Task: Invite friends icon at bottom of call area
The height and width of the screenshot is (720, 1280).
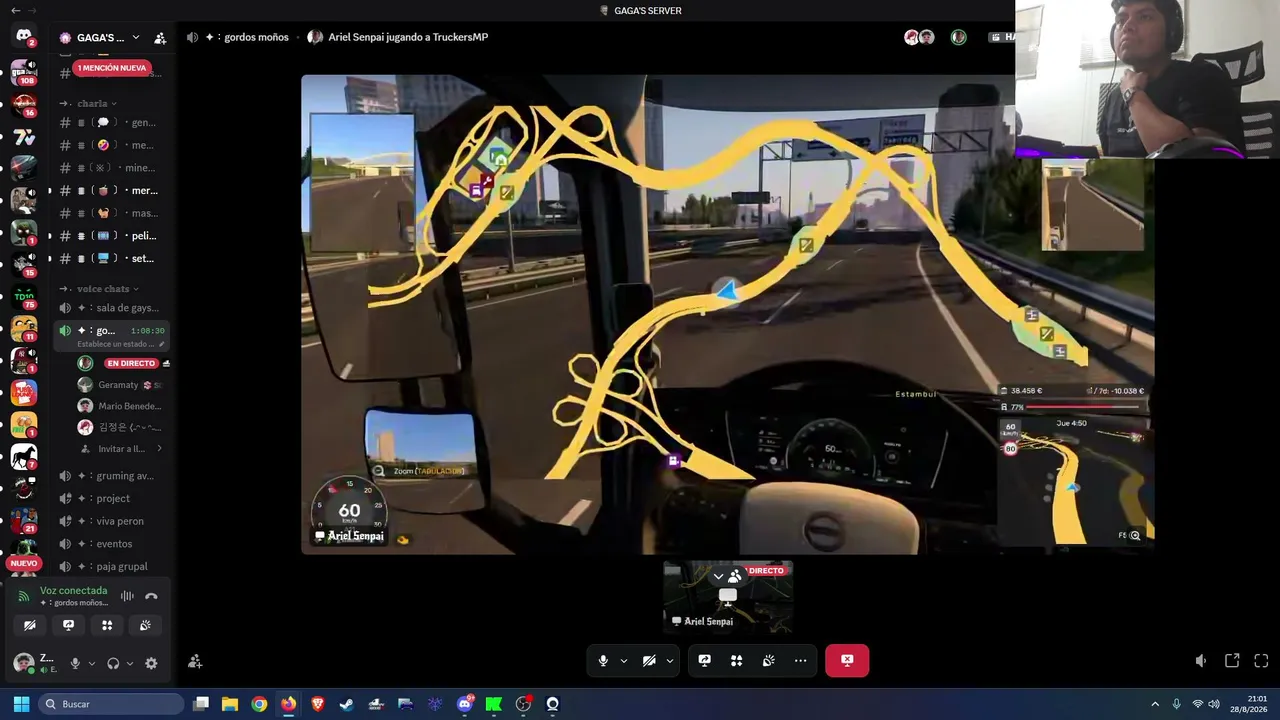Action: (x=195, y=661)
